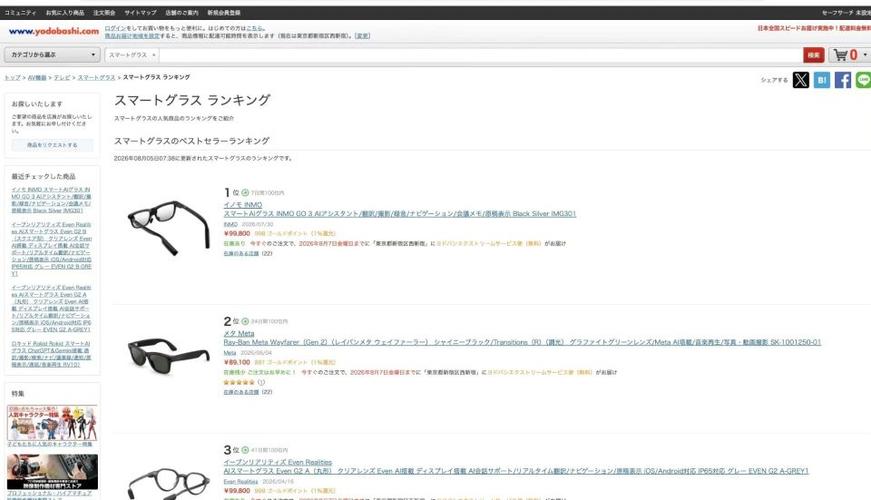Open お気に入り商品 in top menu

click(x=65, y=12)
